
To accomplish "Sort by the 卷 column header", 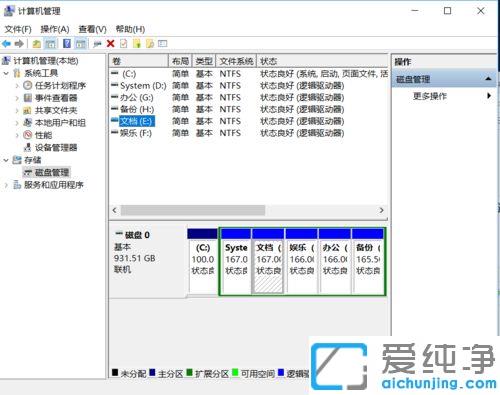I will 139,61.
